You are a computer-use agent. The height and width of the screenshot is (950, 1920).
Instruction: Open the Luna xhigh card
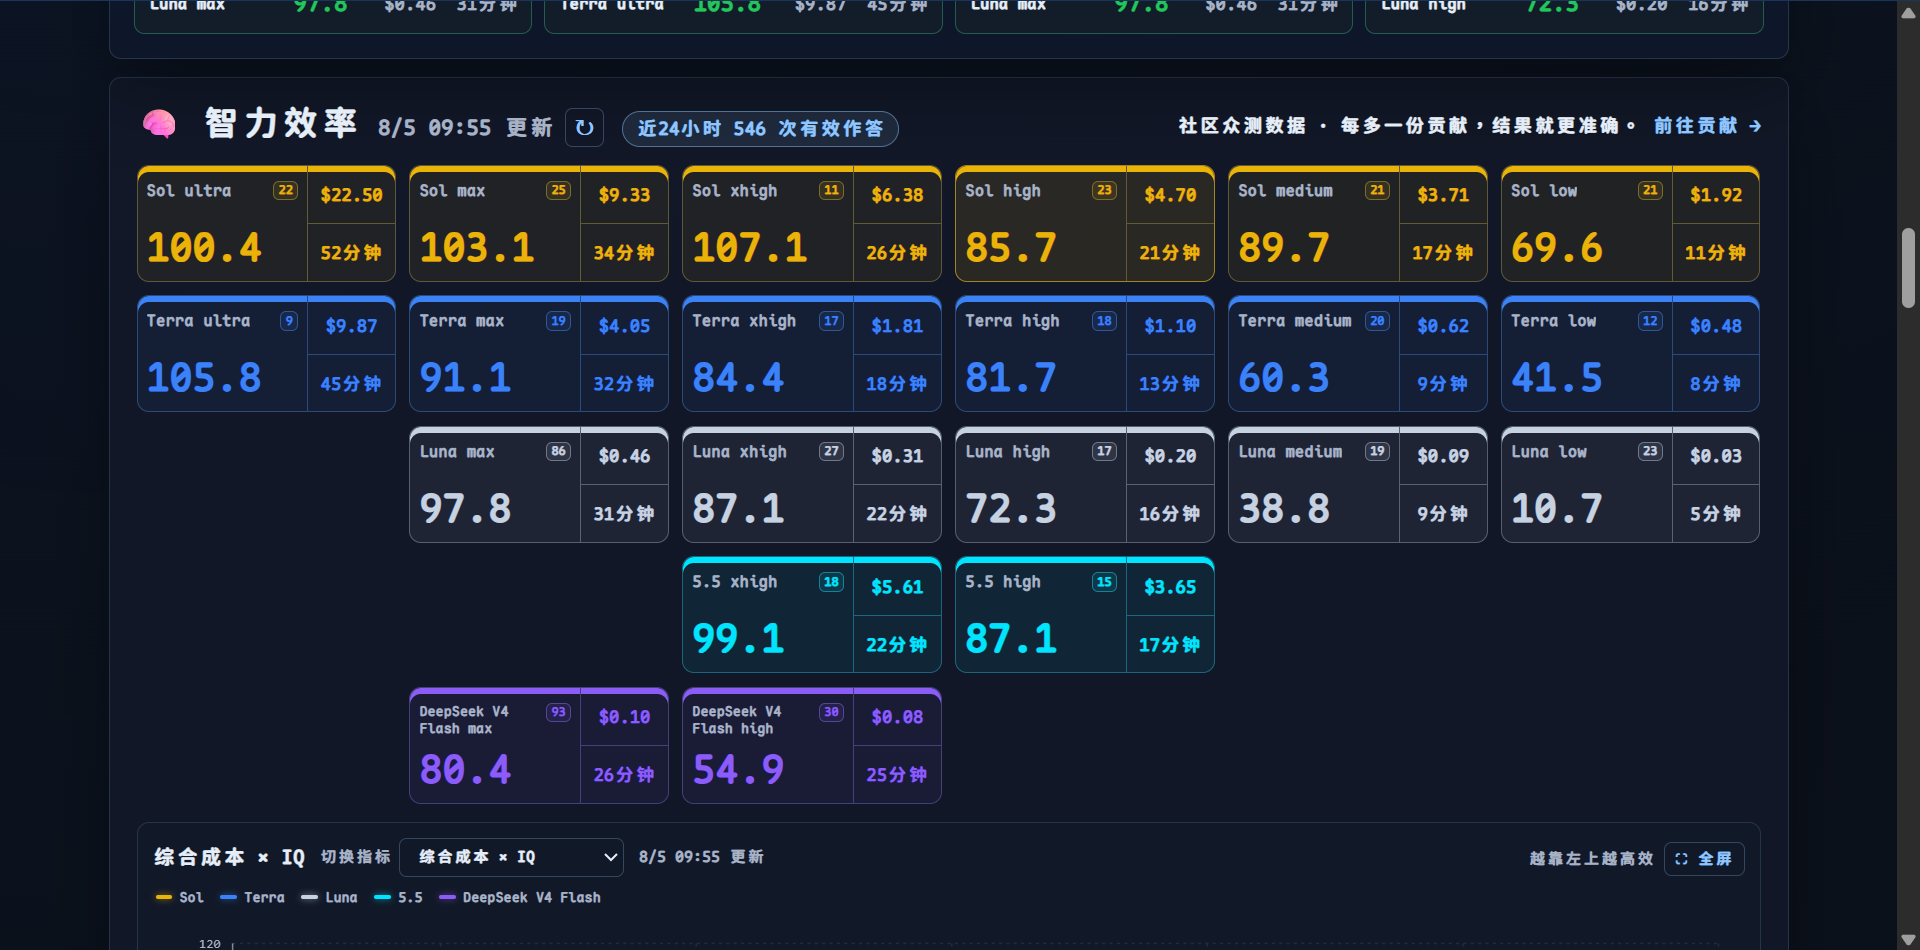[812, 485]
